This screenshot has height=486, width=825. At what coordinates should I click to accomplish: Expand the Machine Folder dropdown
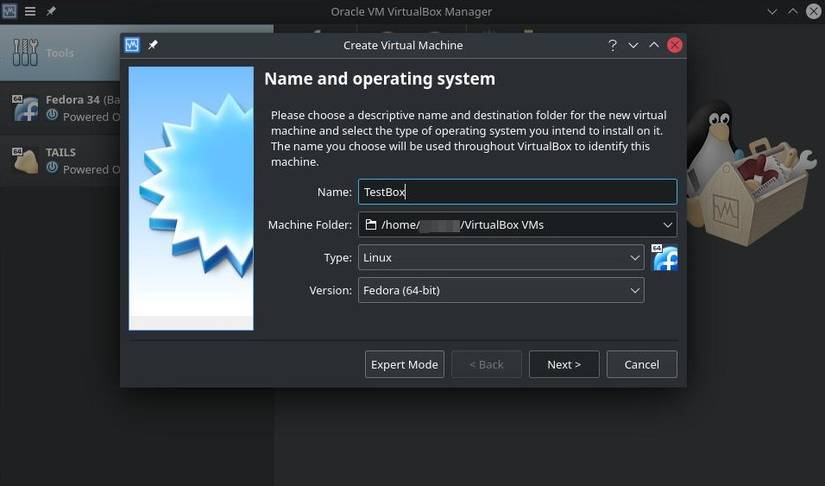tap(667, 225)
